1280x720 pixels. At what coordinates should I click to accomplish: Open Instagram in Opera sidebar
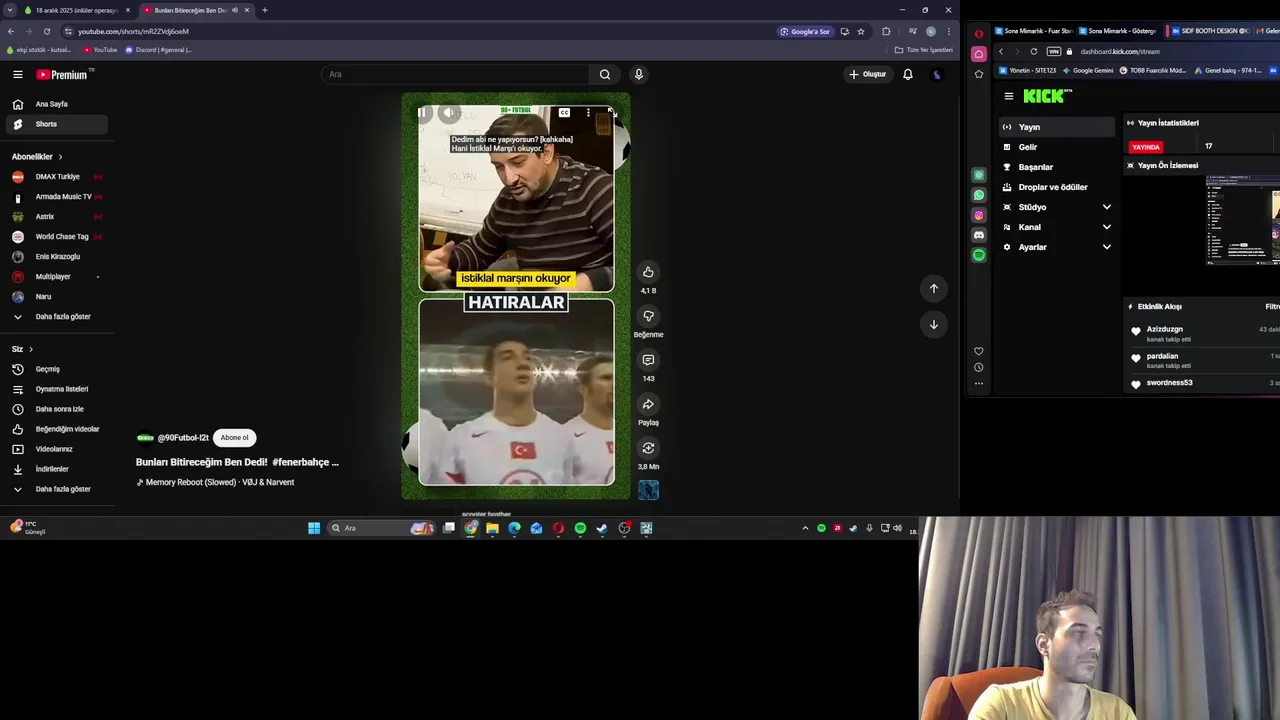point(979,215)
